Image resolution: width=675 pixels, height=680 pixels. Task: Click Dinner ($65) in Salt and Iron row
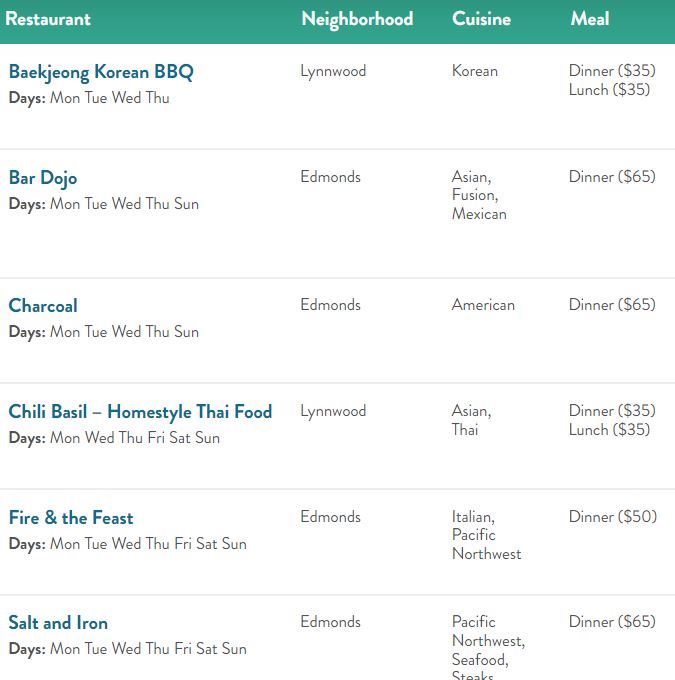[612, 622]
